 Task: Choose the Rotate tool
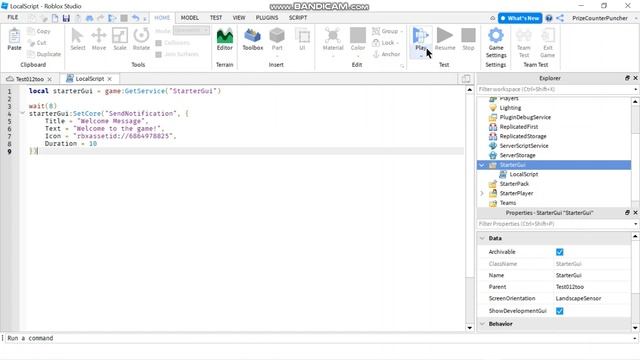(141, 39)
